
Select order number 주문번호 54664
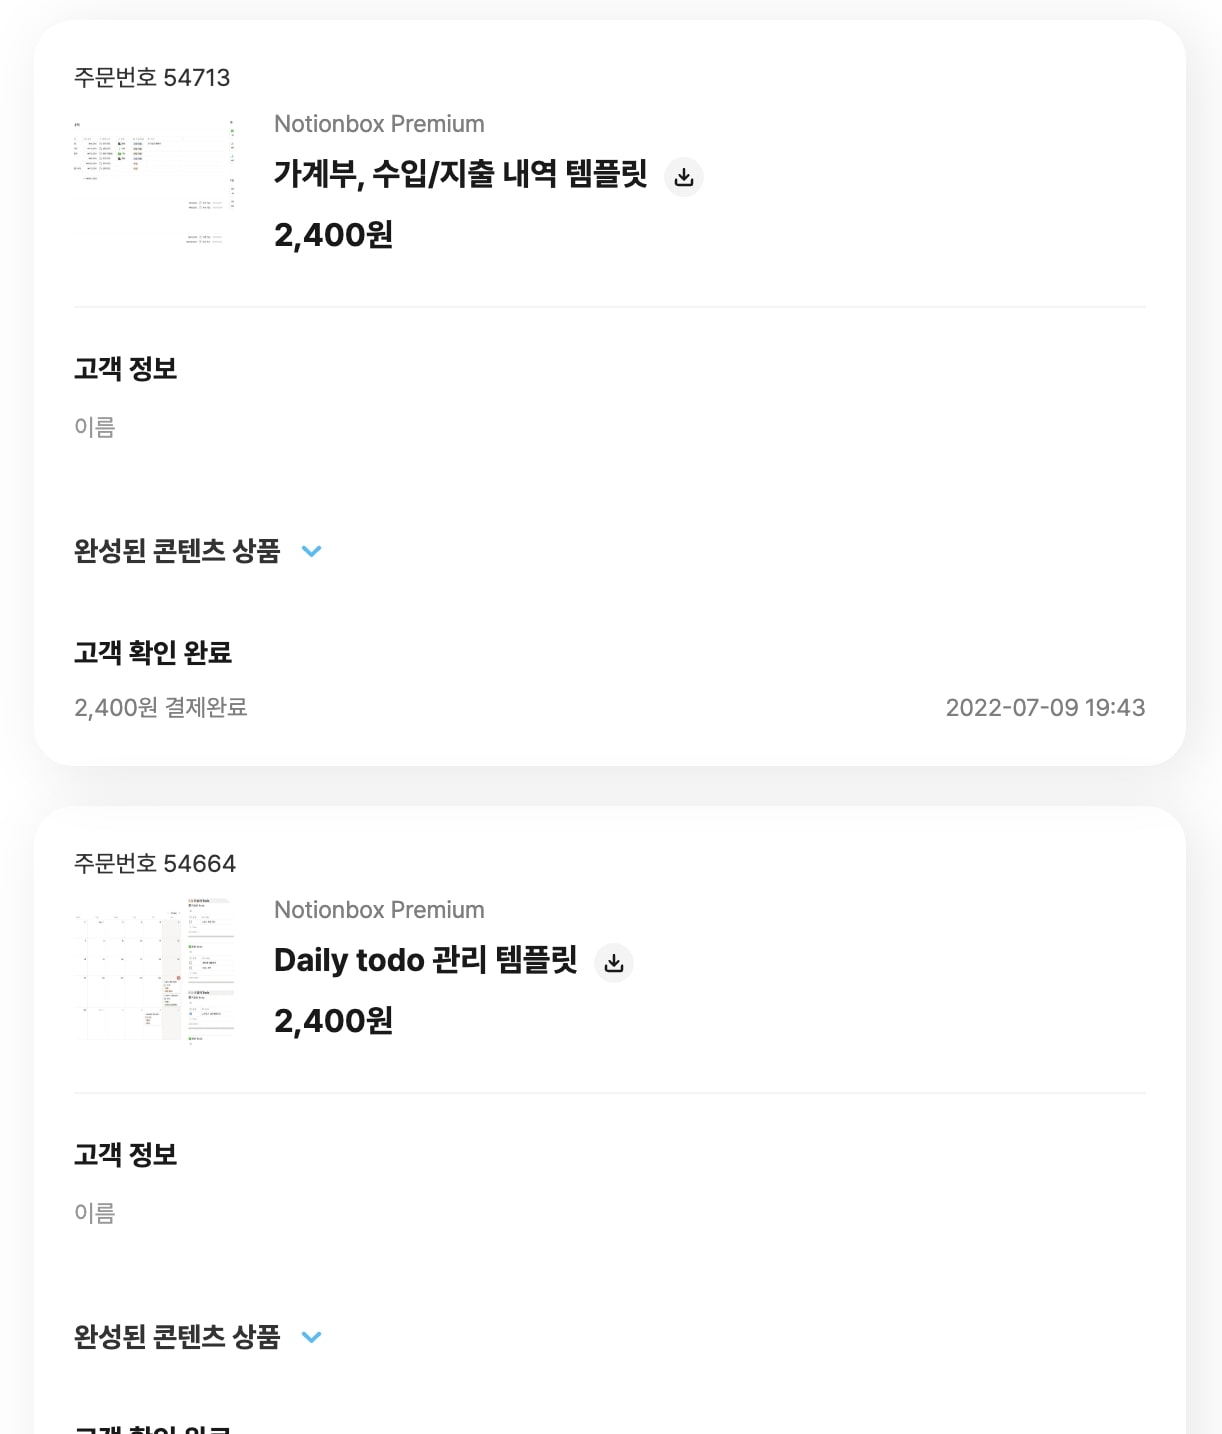[x=155, y=864]
